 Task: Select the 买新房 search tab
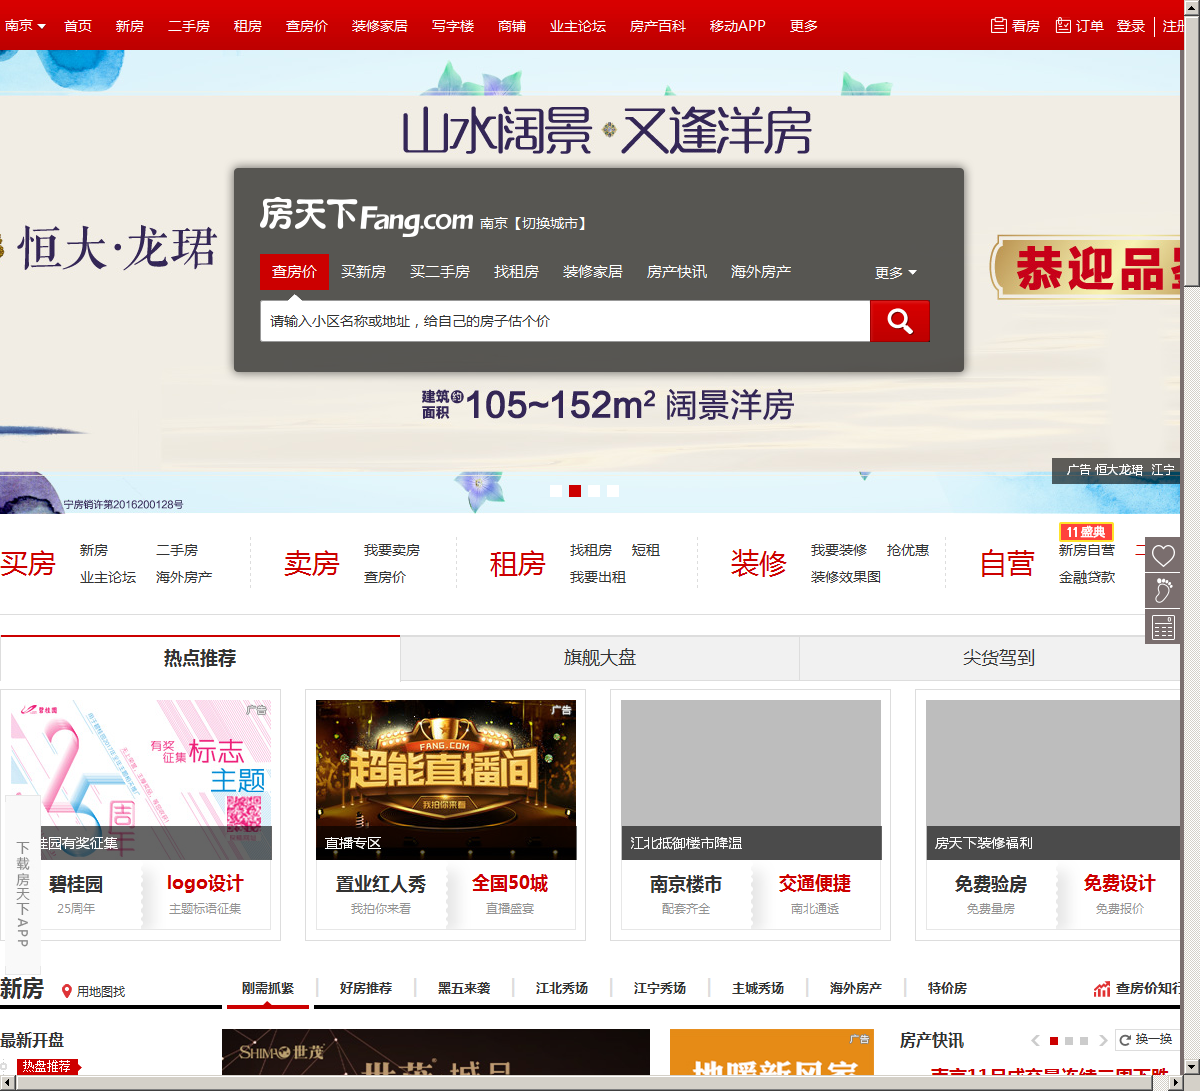(363, 272)
